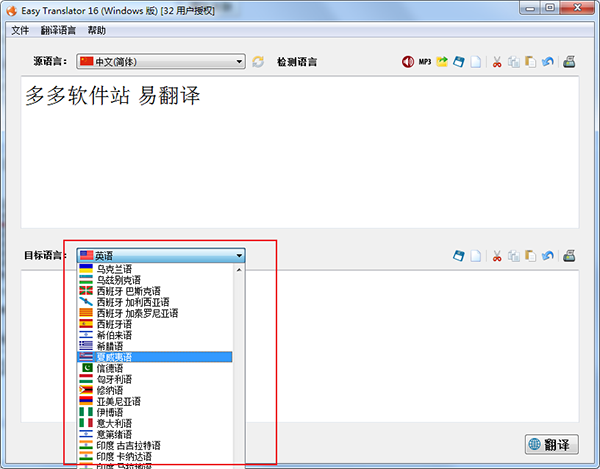Open the 翻译语言 menu
This screenshot has height=469, width=600.
pyautogui.click(x=58, y=30)
